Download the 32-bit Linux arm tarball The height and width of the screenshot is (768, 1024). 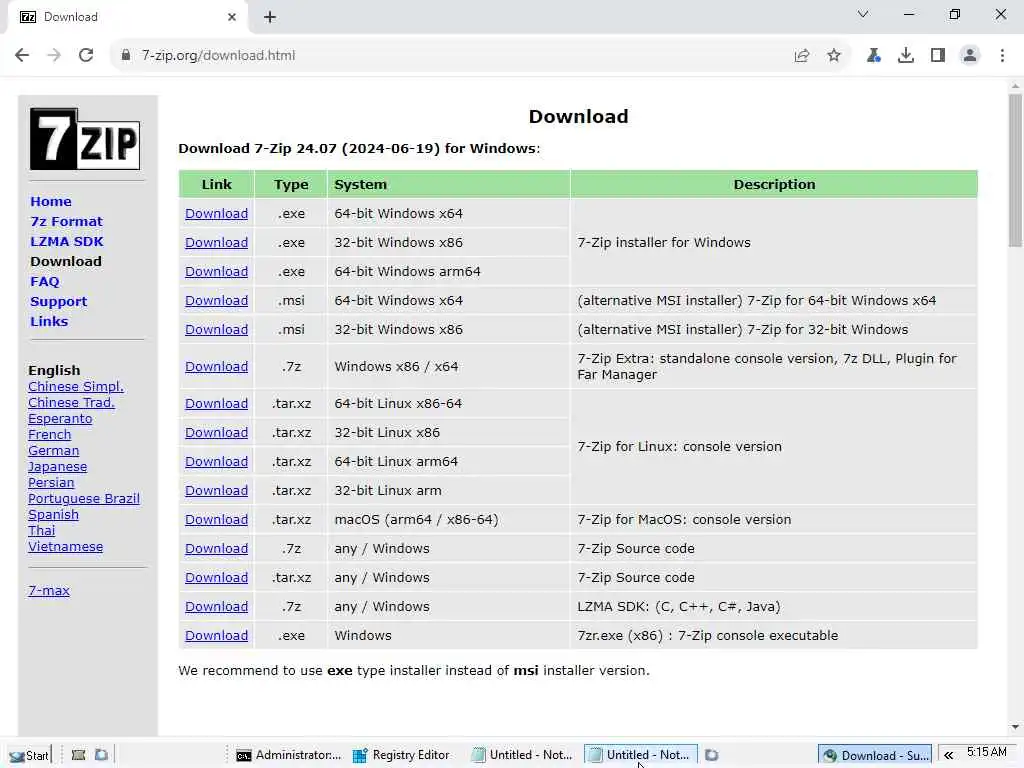pos(216,490)
